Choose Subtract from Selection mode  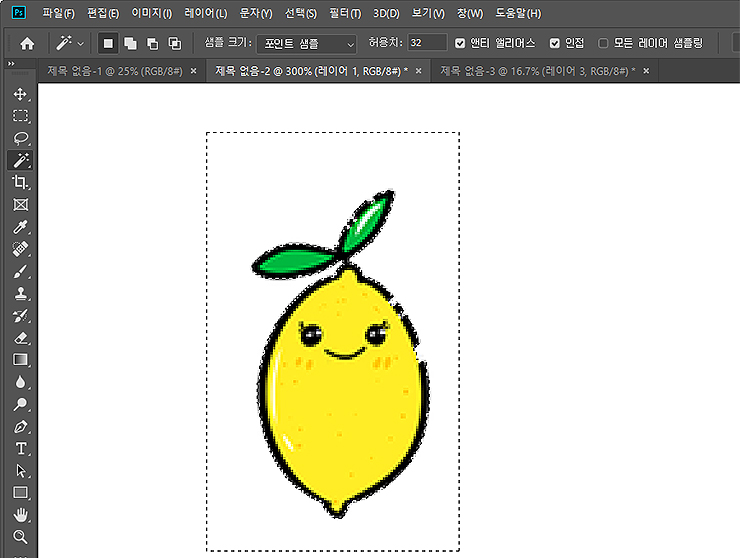coord(152,43)
